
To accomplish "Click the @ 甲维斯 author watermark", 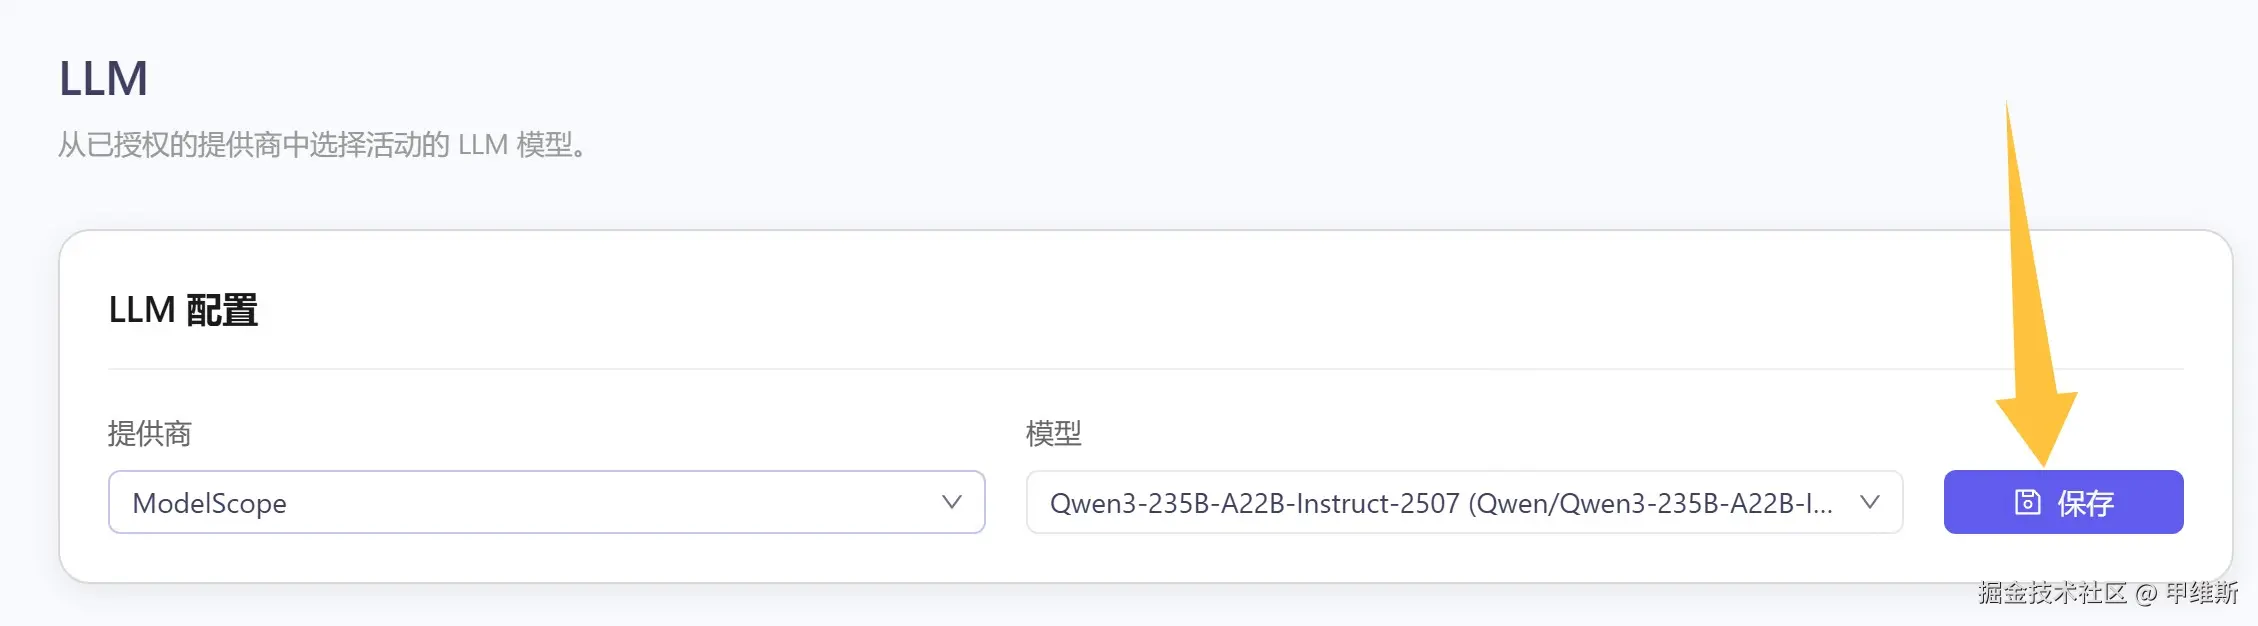I will pyautogui.click(x=2187, y=593).
